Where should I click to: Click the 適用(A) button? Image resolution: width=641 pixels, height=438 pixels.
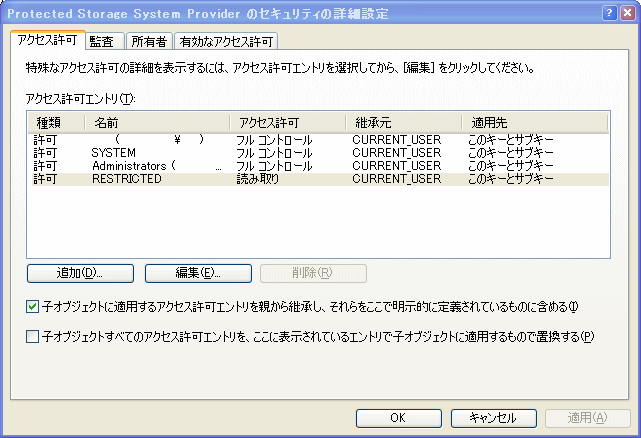(x=588, y=418)
